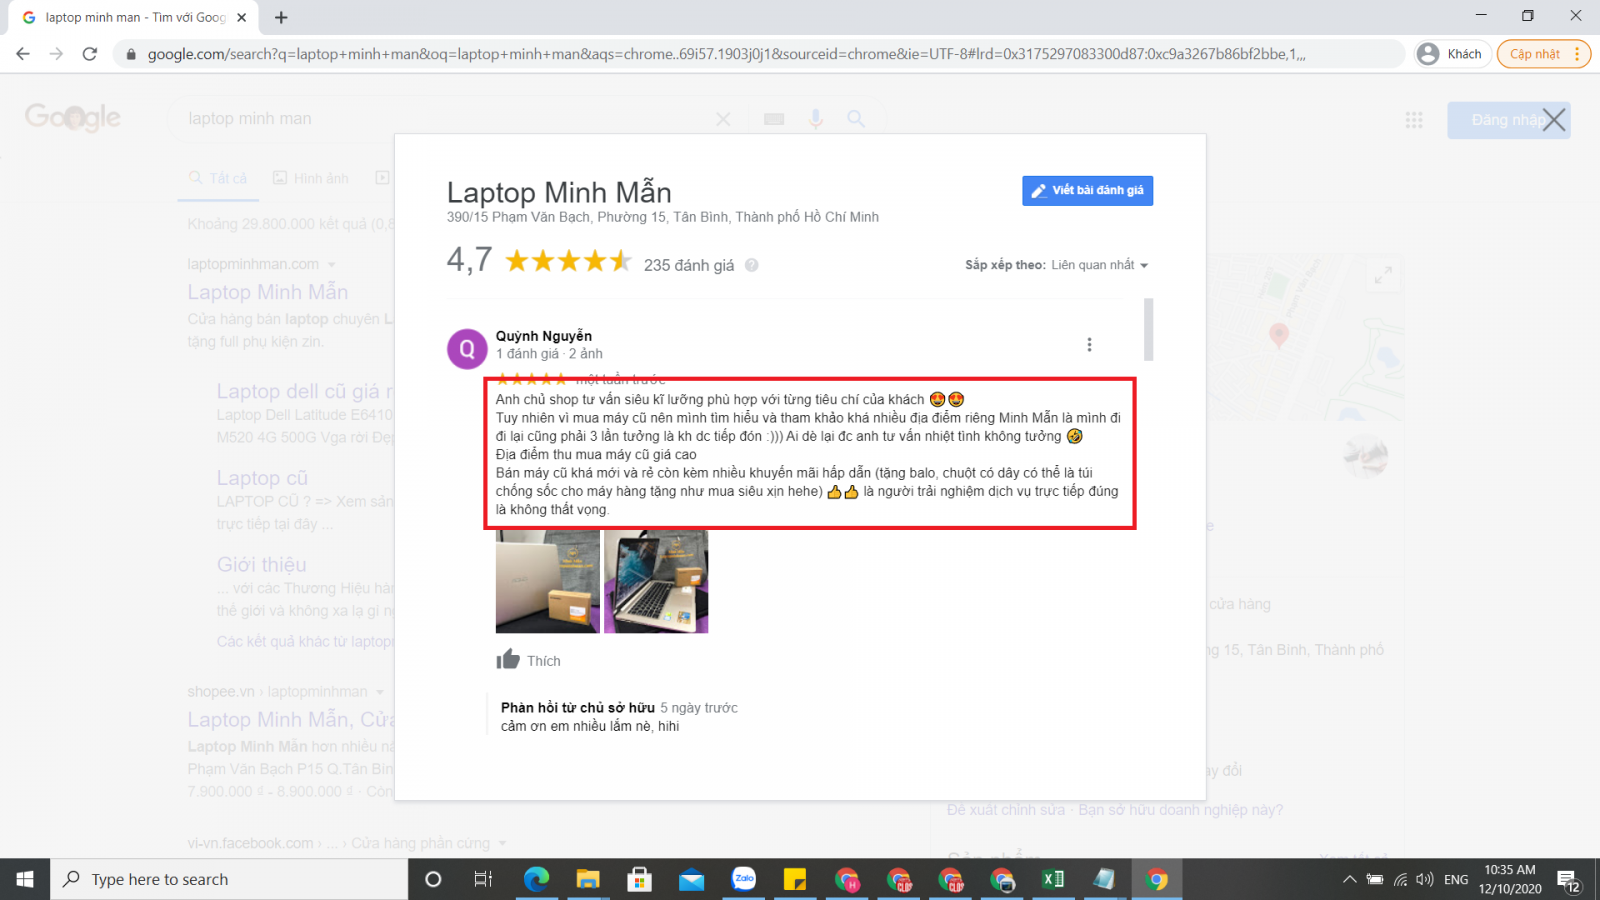Screen dimensions: 1600x900
Task: Open the notification center icon
Action: point(1569,880)
